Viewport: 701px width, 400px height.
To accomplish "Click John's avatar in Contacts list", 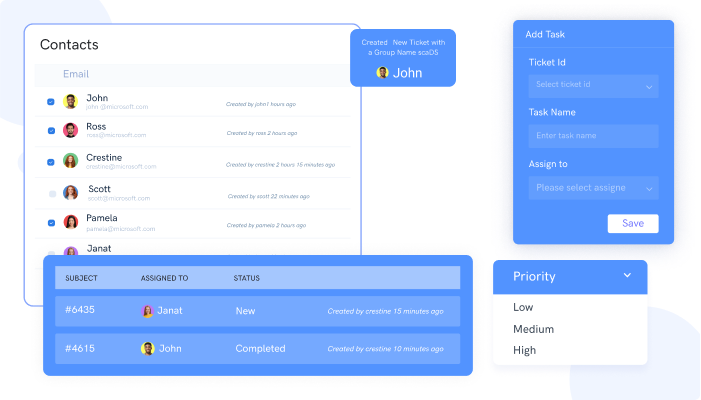I will (70, 101).
